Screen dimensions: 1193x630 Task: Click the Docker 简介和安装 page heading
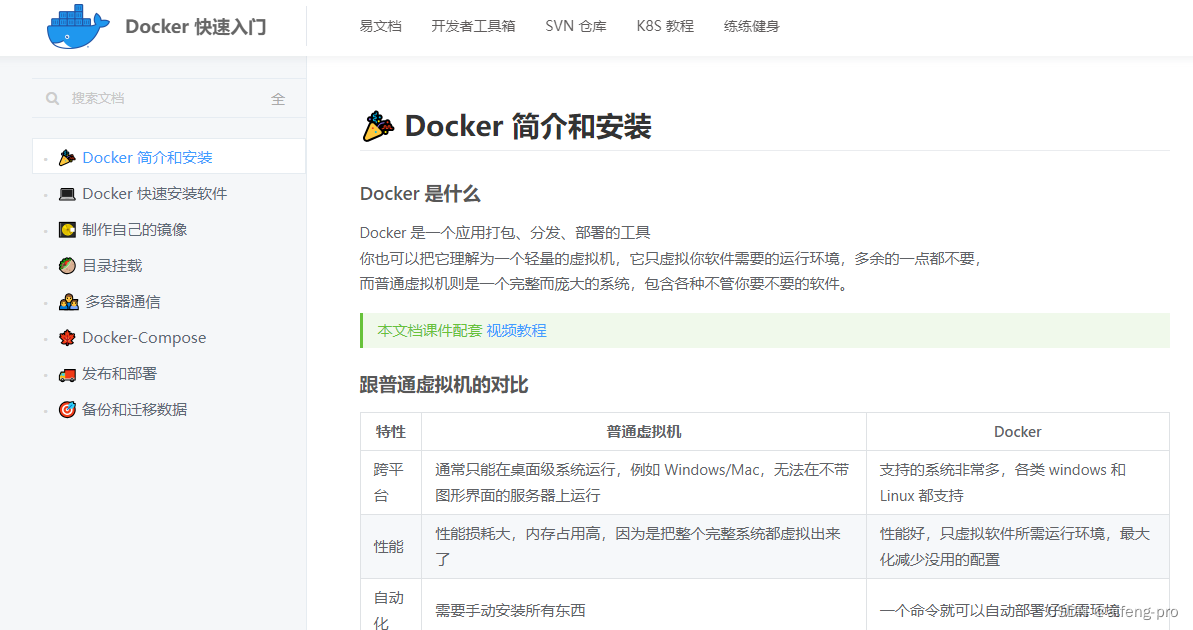[528, 126]
